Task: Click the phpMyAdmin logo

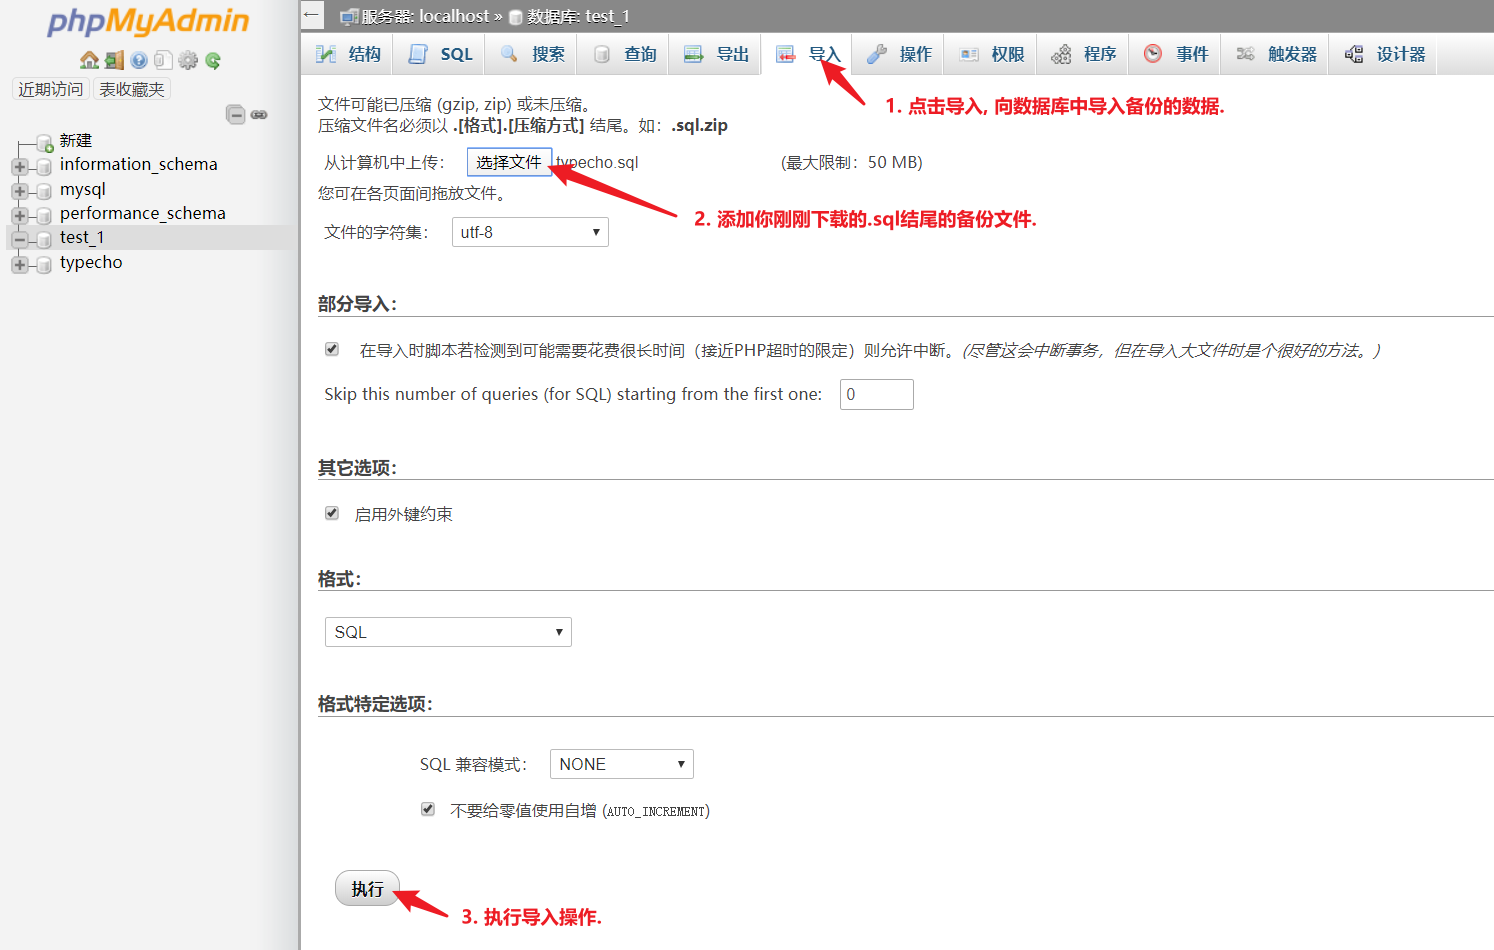Action: point(148,22)
